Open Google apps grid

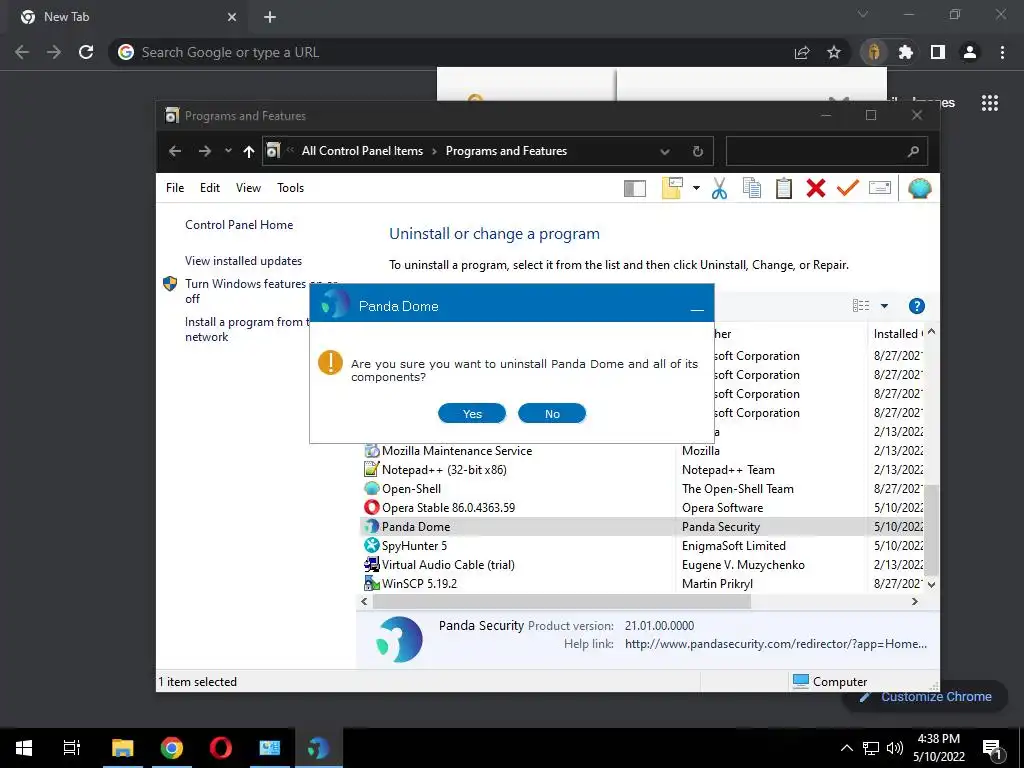tap(989, 103)
